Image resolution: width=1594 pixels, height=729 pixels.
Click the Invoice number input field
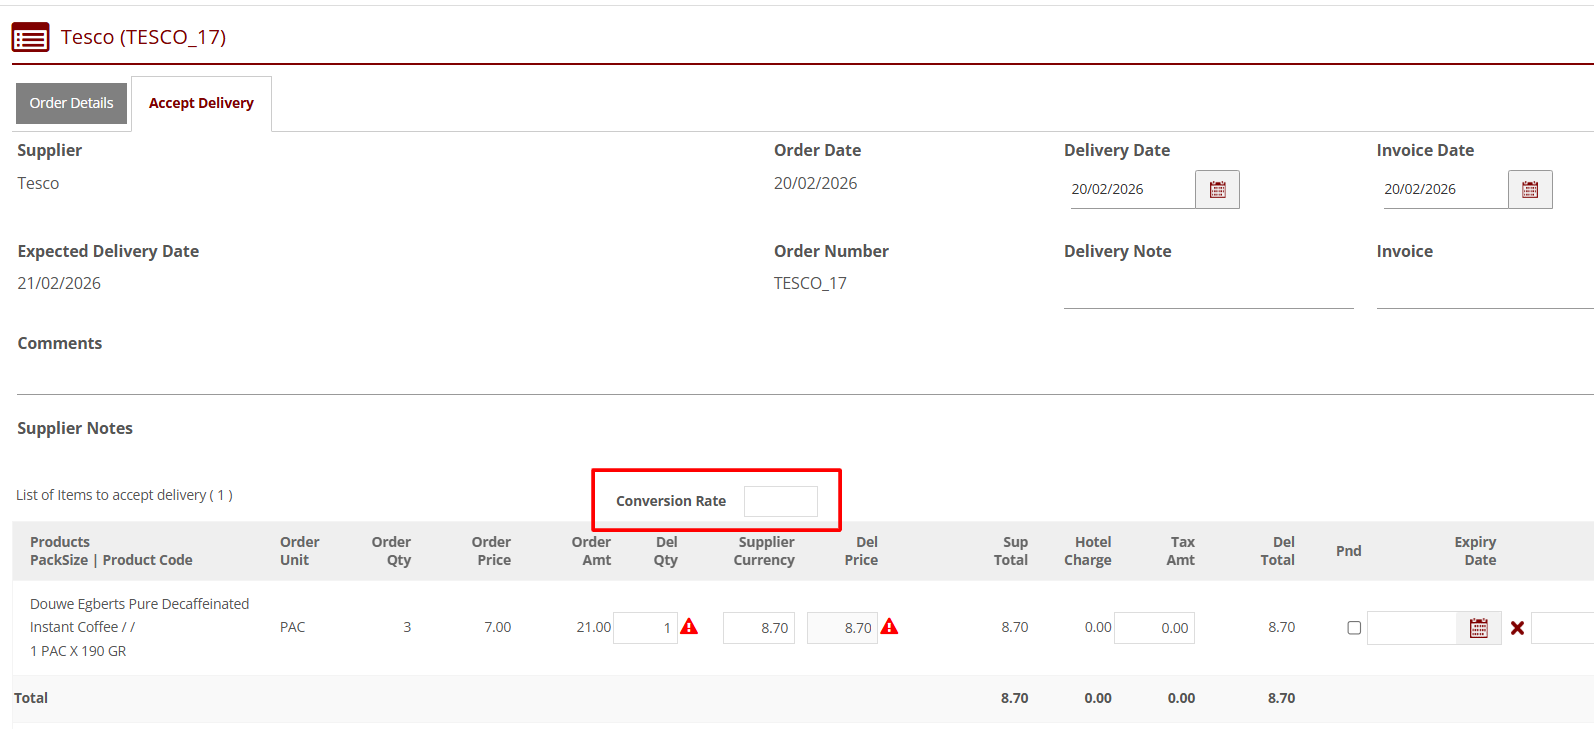pos(1484,292)
